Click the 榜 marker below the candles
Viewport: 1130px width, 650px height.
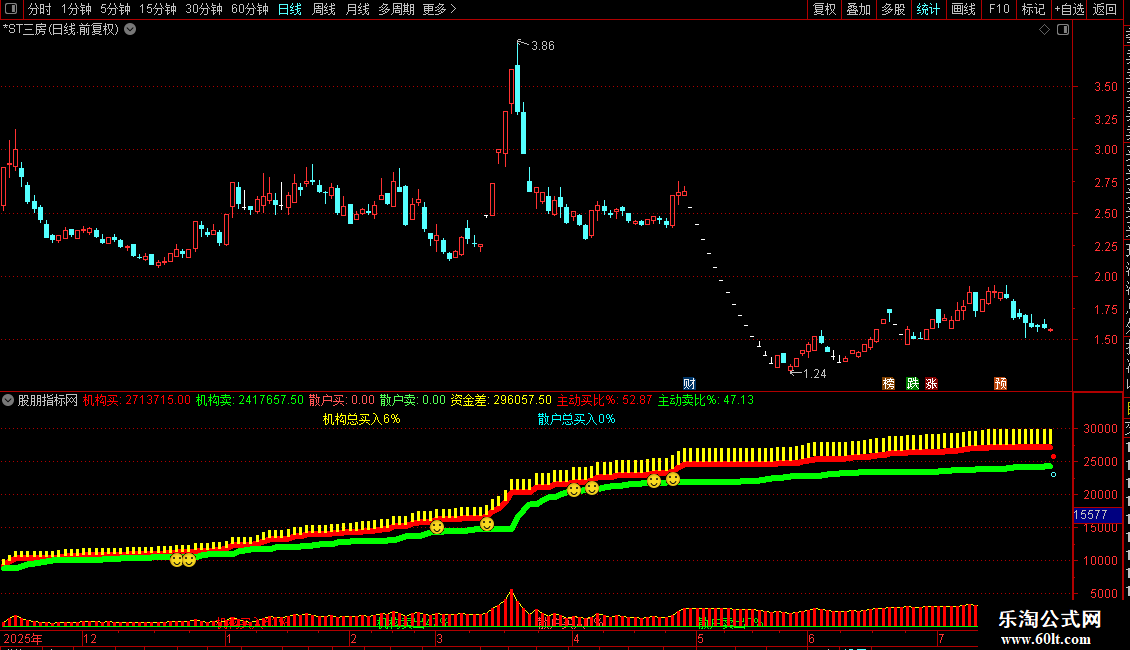coord(889,383)
